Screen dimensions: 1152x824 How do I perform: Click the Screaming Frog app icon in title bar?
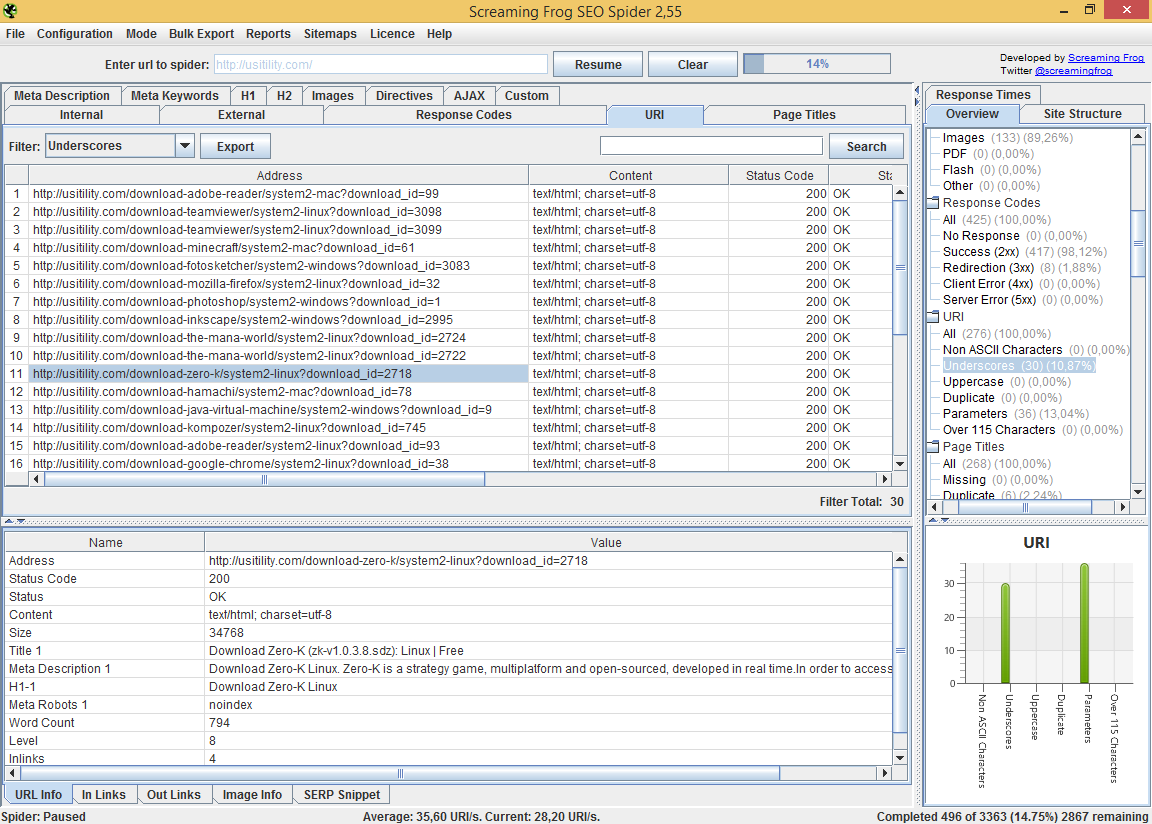coord(10,10)
